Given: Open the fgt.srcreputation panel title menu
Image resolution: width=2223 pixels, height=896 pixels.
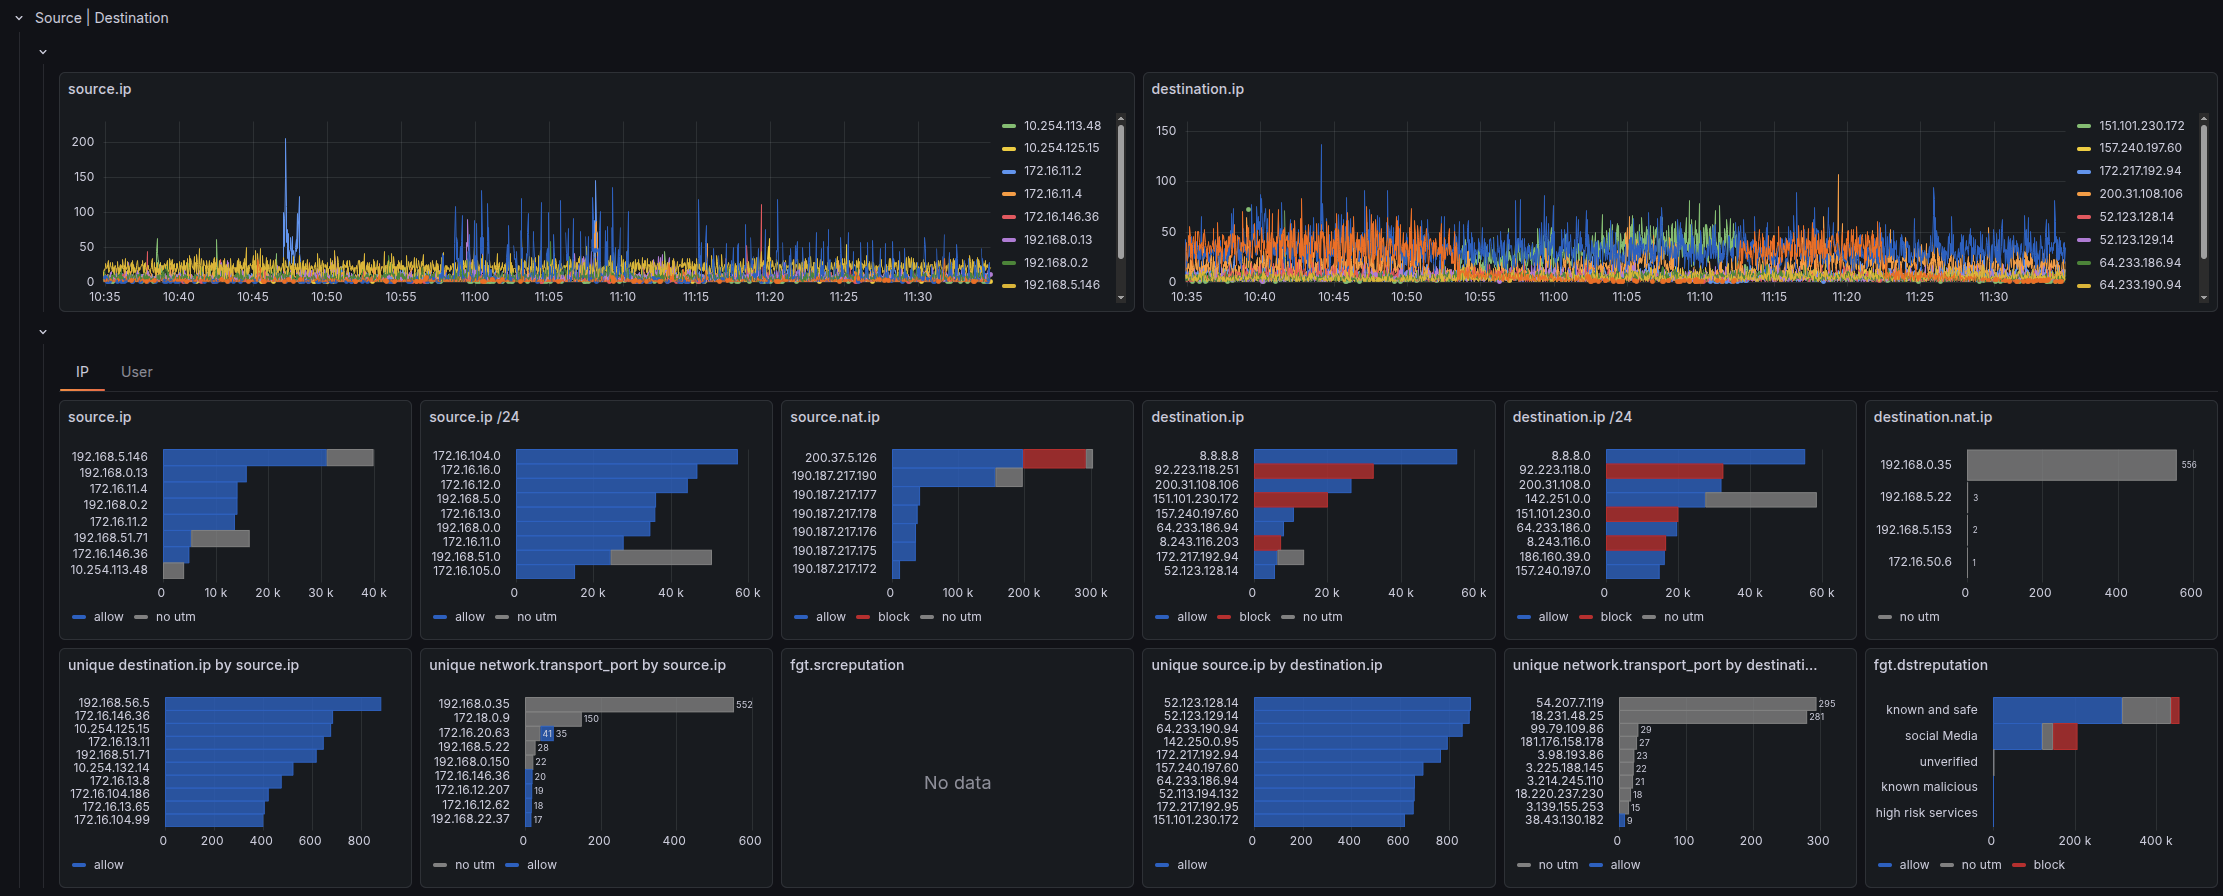Looking at the screenshot, I should coord(846,665).
